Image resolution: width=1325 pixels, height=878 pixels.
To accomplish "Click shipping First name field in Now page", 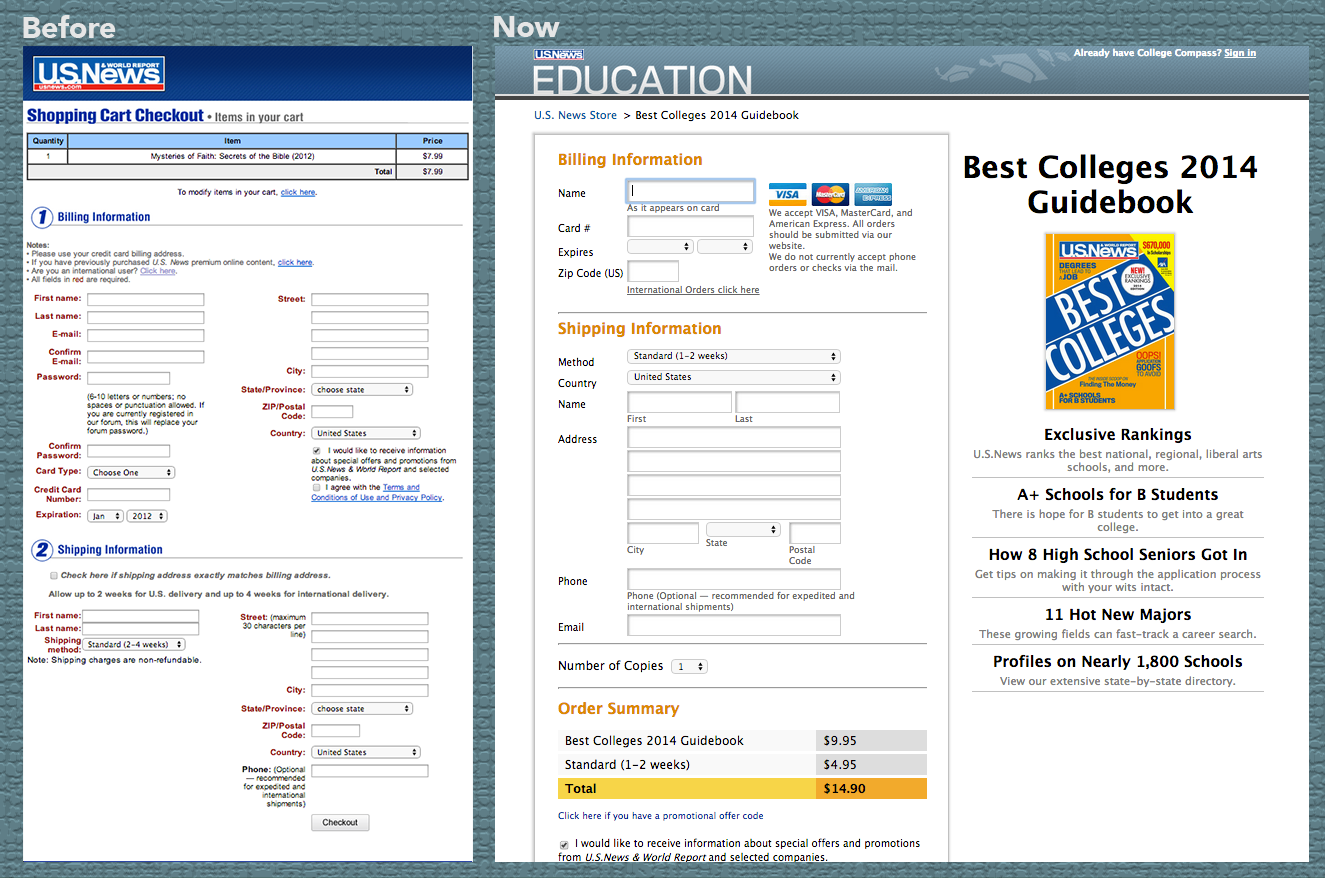I will click(680, 402).
